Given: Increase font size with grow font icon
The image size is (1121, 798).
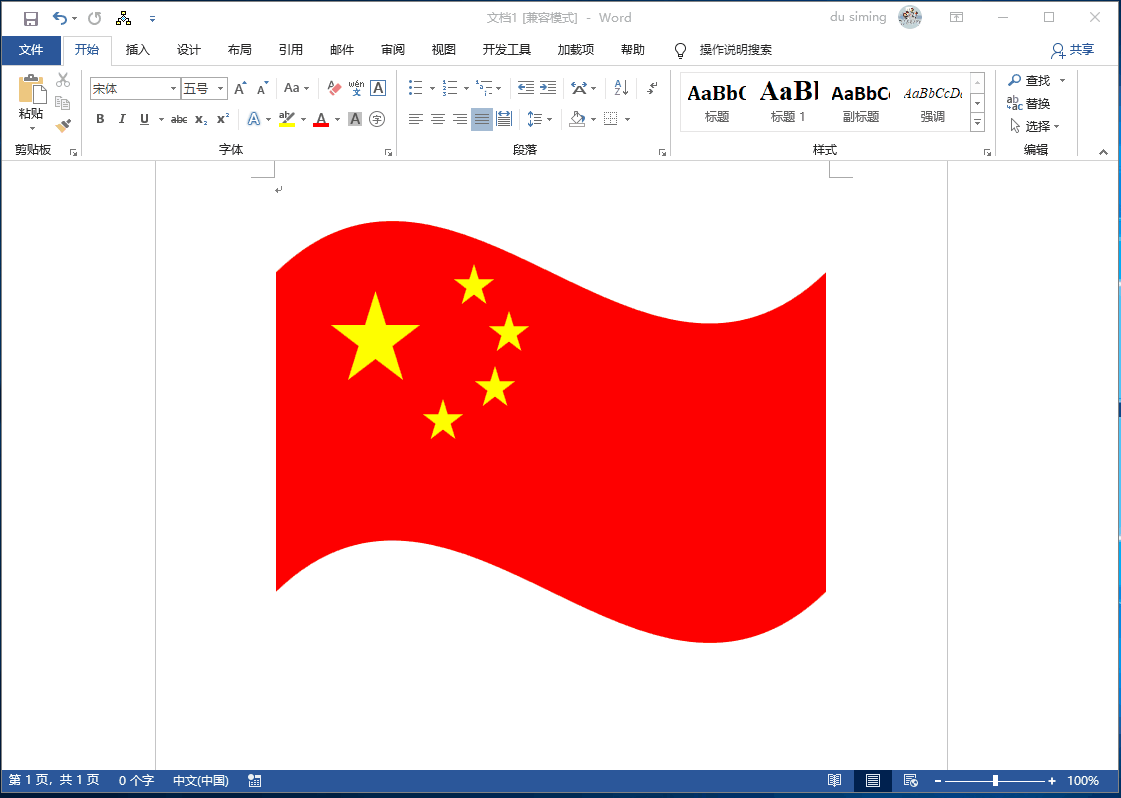Looking at the screenshot, I should 241,89.
